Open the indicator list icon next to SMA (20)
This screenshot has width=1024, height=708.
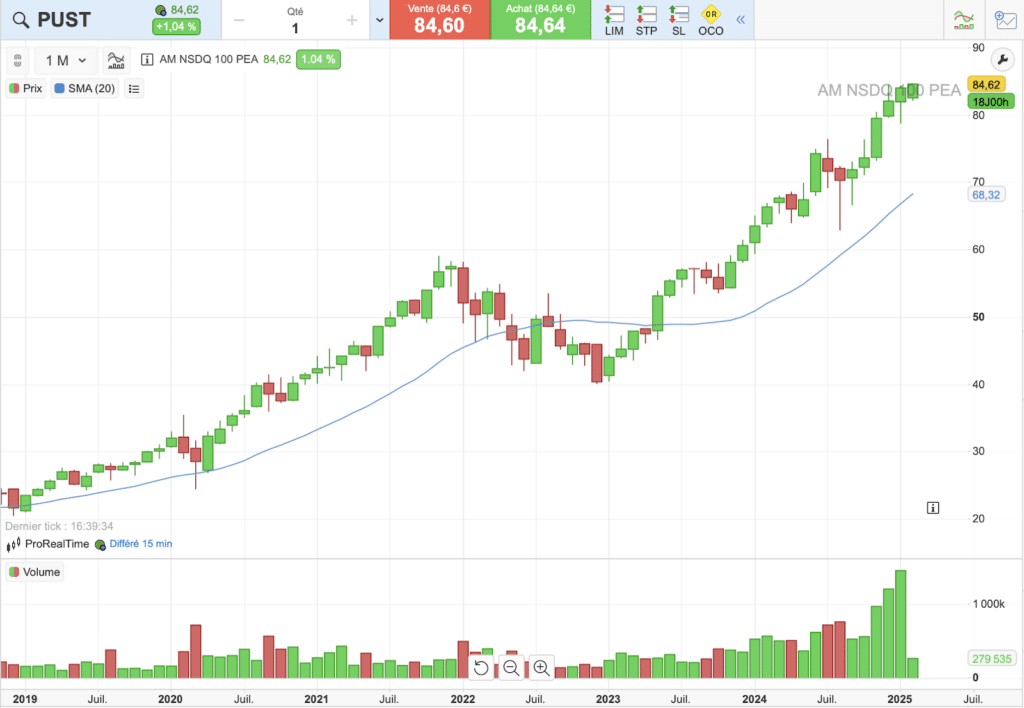134,88
